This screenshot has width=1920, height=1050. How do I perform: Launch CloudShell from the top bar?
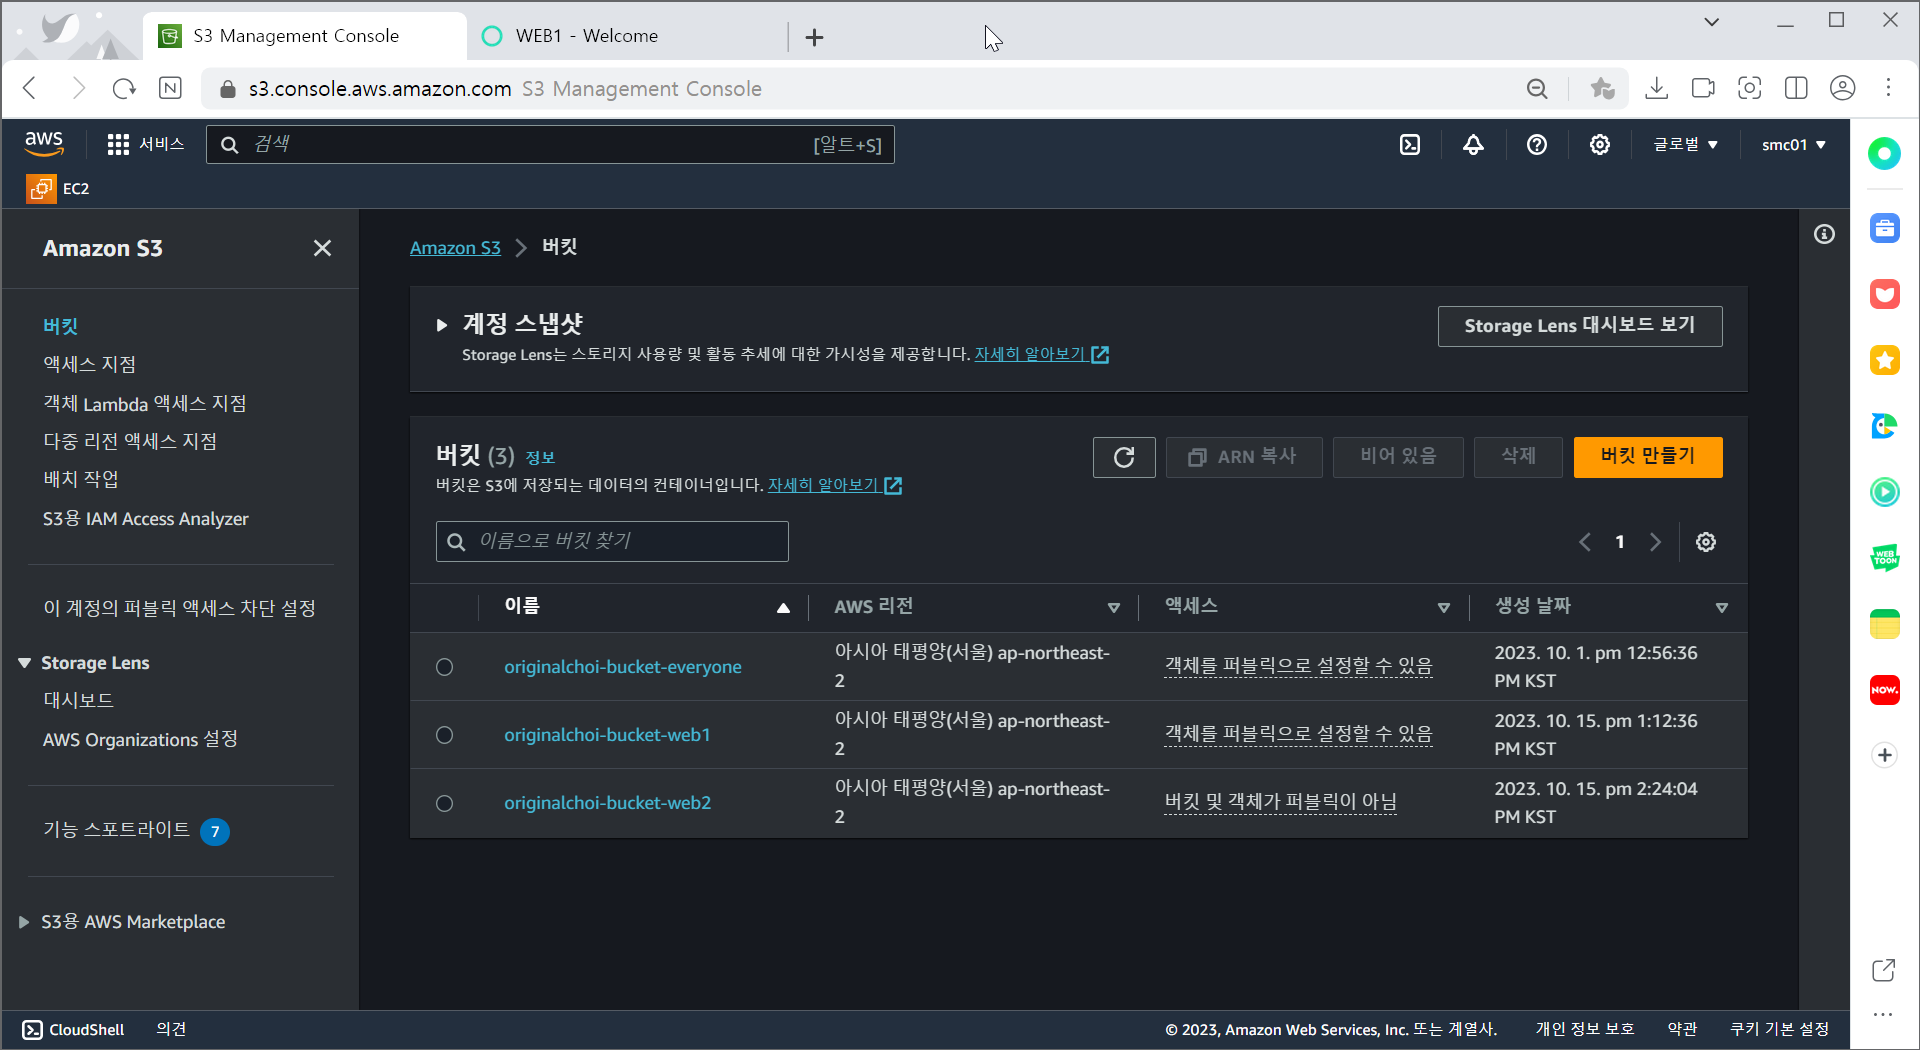point(1410,145)
